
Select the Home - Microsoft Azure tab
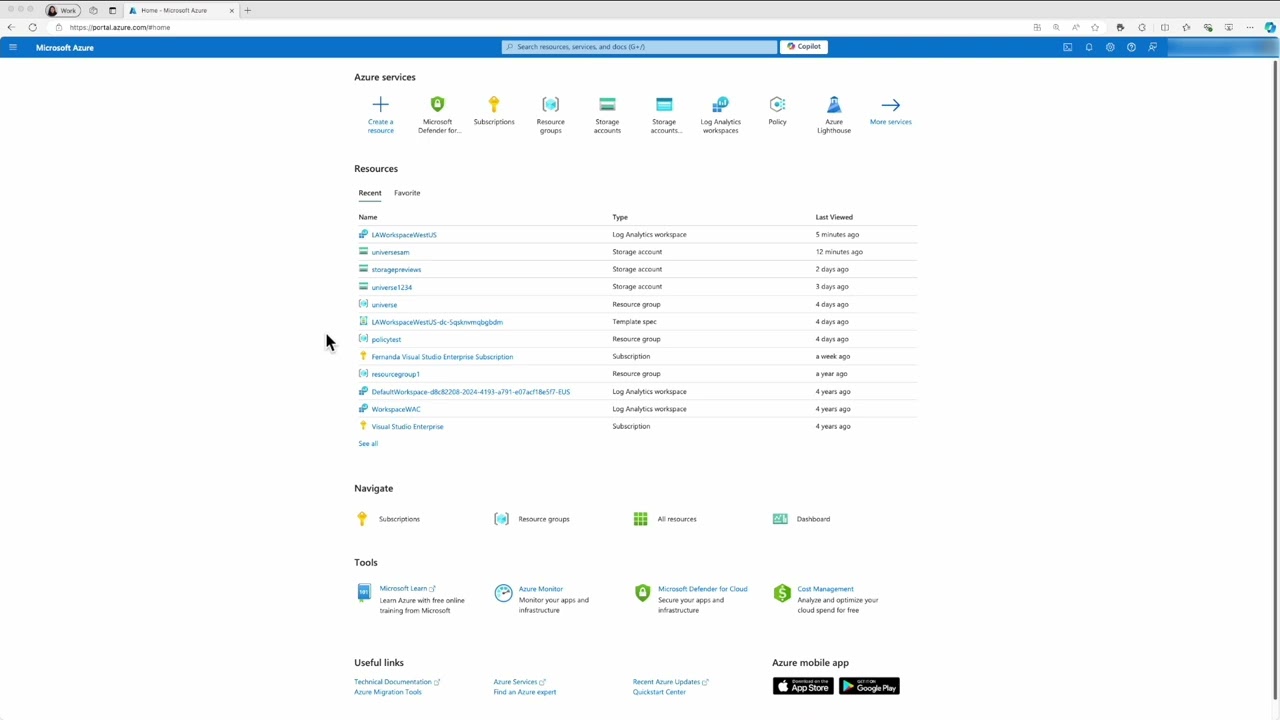tap(181, 10)
